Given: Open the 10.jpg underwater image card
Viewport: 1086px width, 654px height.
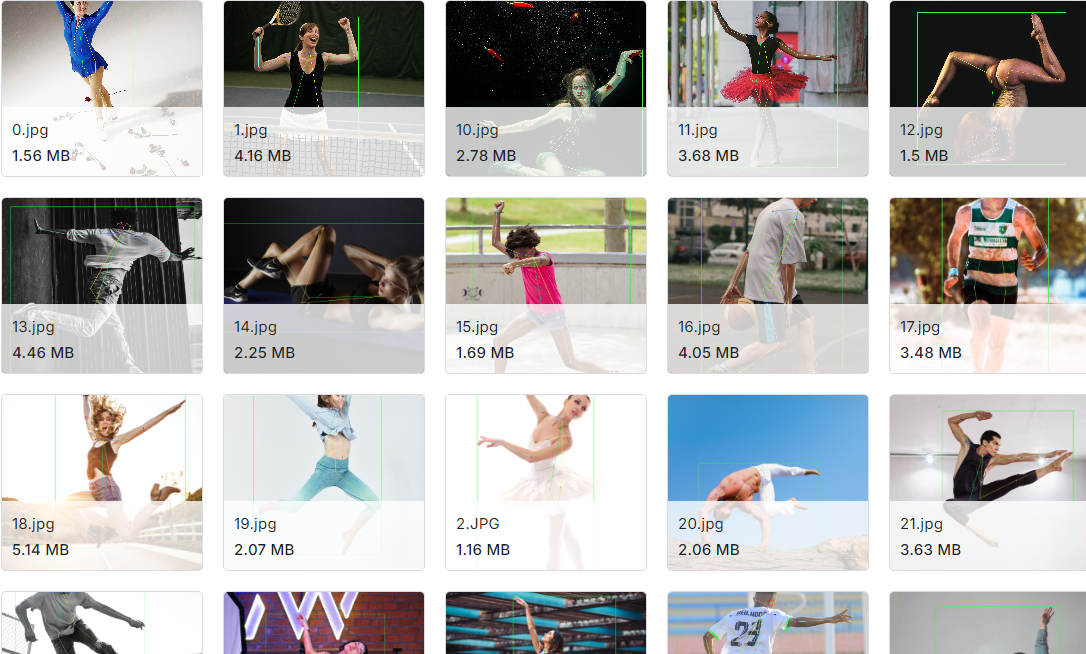Looking at the screenshot, I should coord(546,88).
